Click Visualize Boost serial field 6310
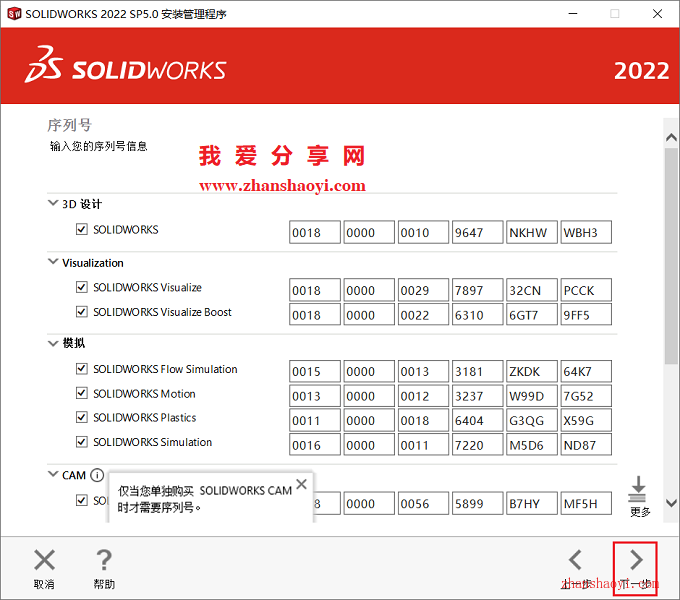Screen dimensions: 680x600 click(x=477, y=314)
